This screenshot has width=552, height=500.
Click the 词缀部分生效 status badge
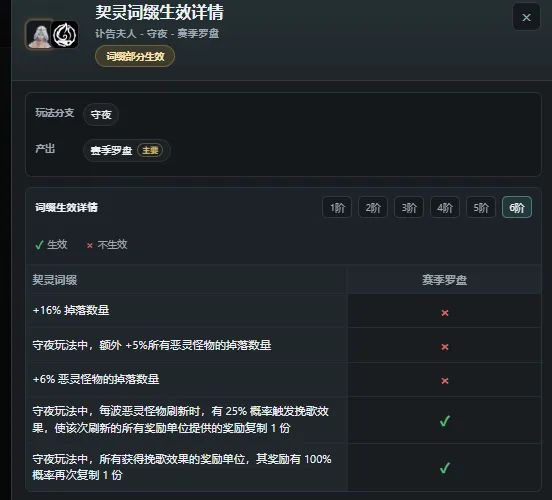point(135,56)
